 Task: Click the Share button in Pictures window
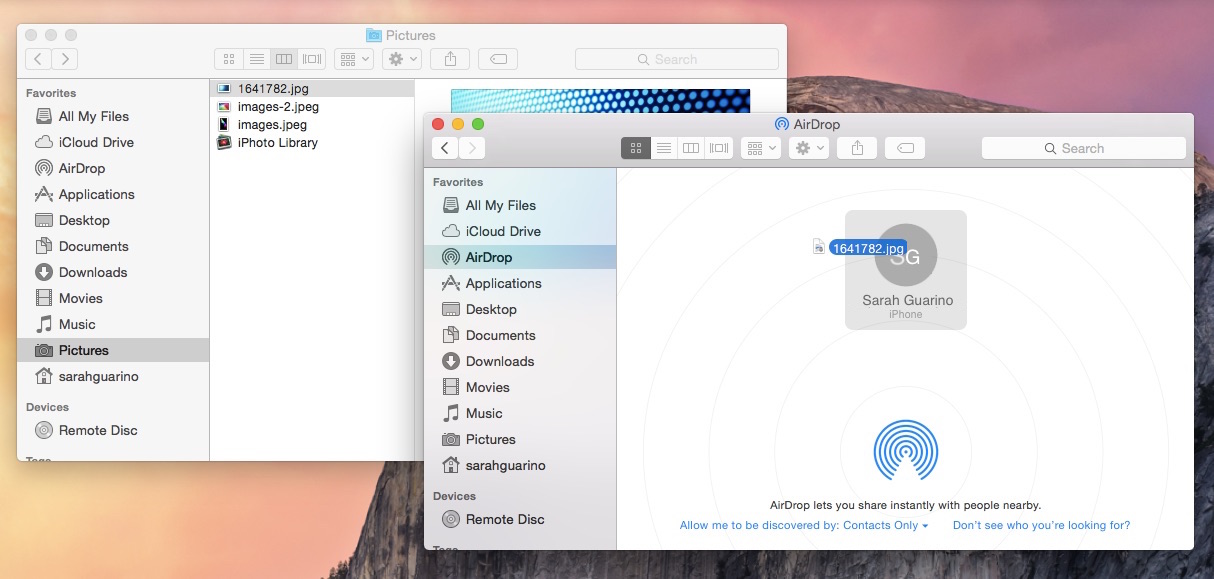pyautogui.click(x=450, y=59)
